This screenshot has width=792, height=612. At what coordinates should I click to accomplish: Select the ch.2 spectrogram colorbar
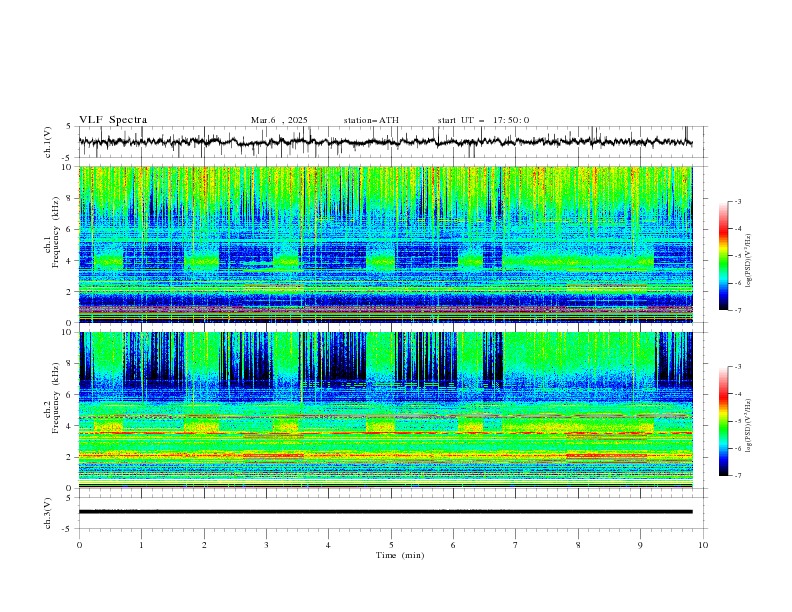coord(723,421)
